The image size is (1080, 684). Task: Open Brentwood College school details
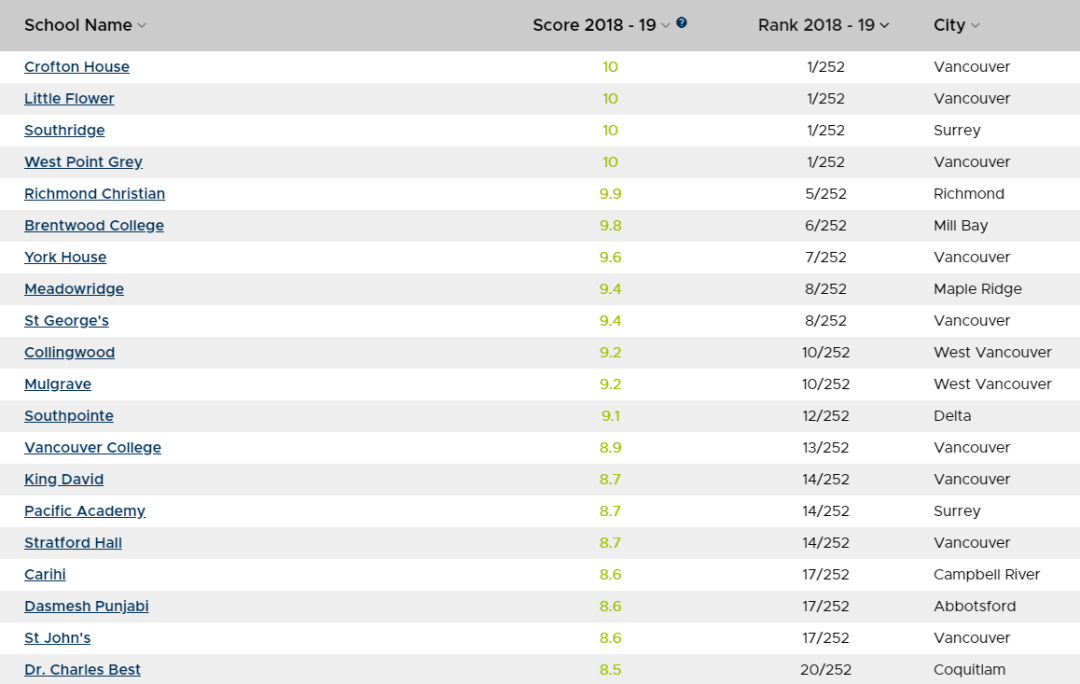(94, 226)
